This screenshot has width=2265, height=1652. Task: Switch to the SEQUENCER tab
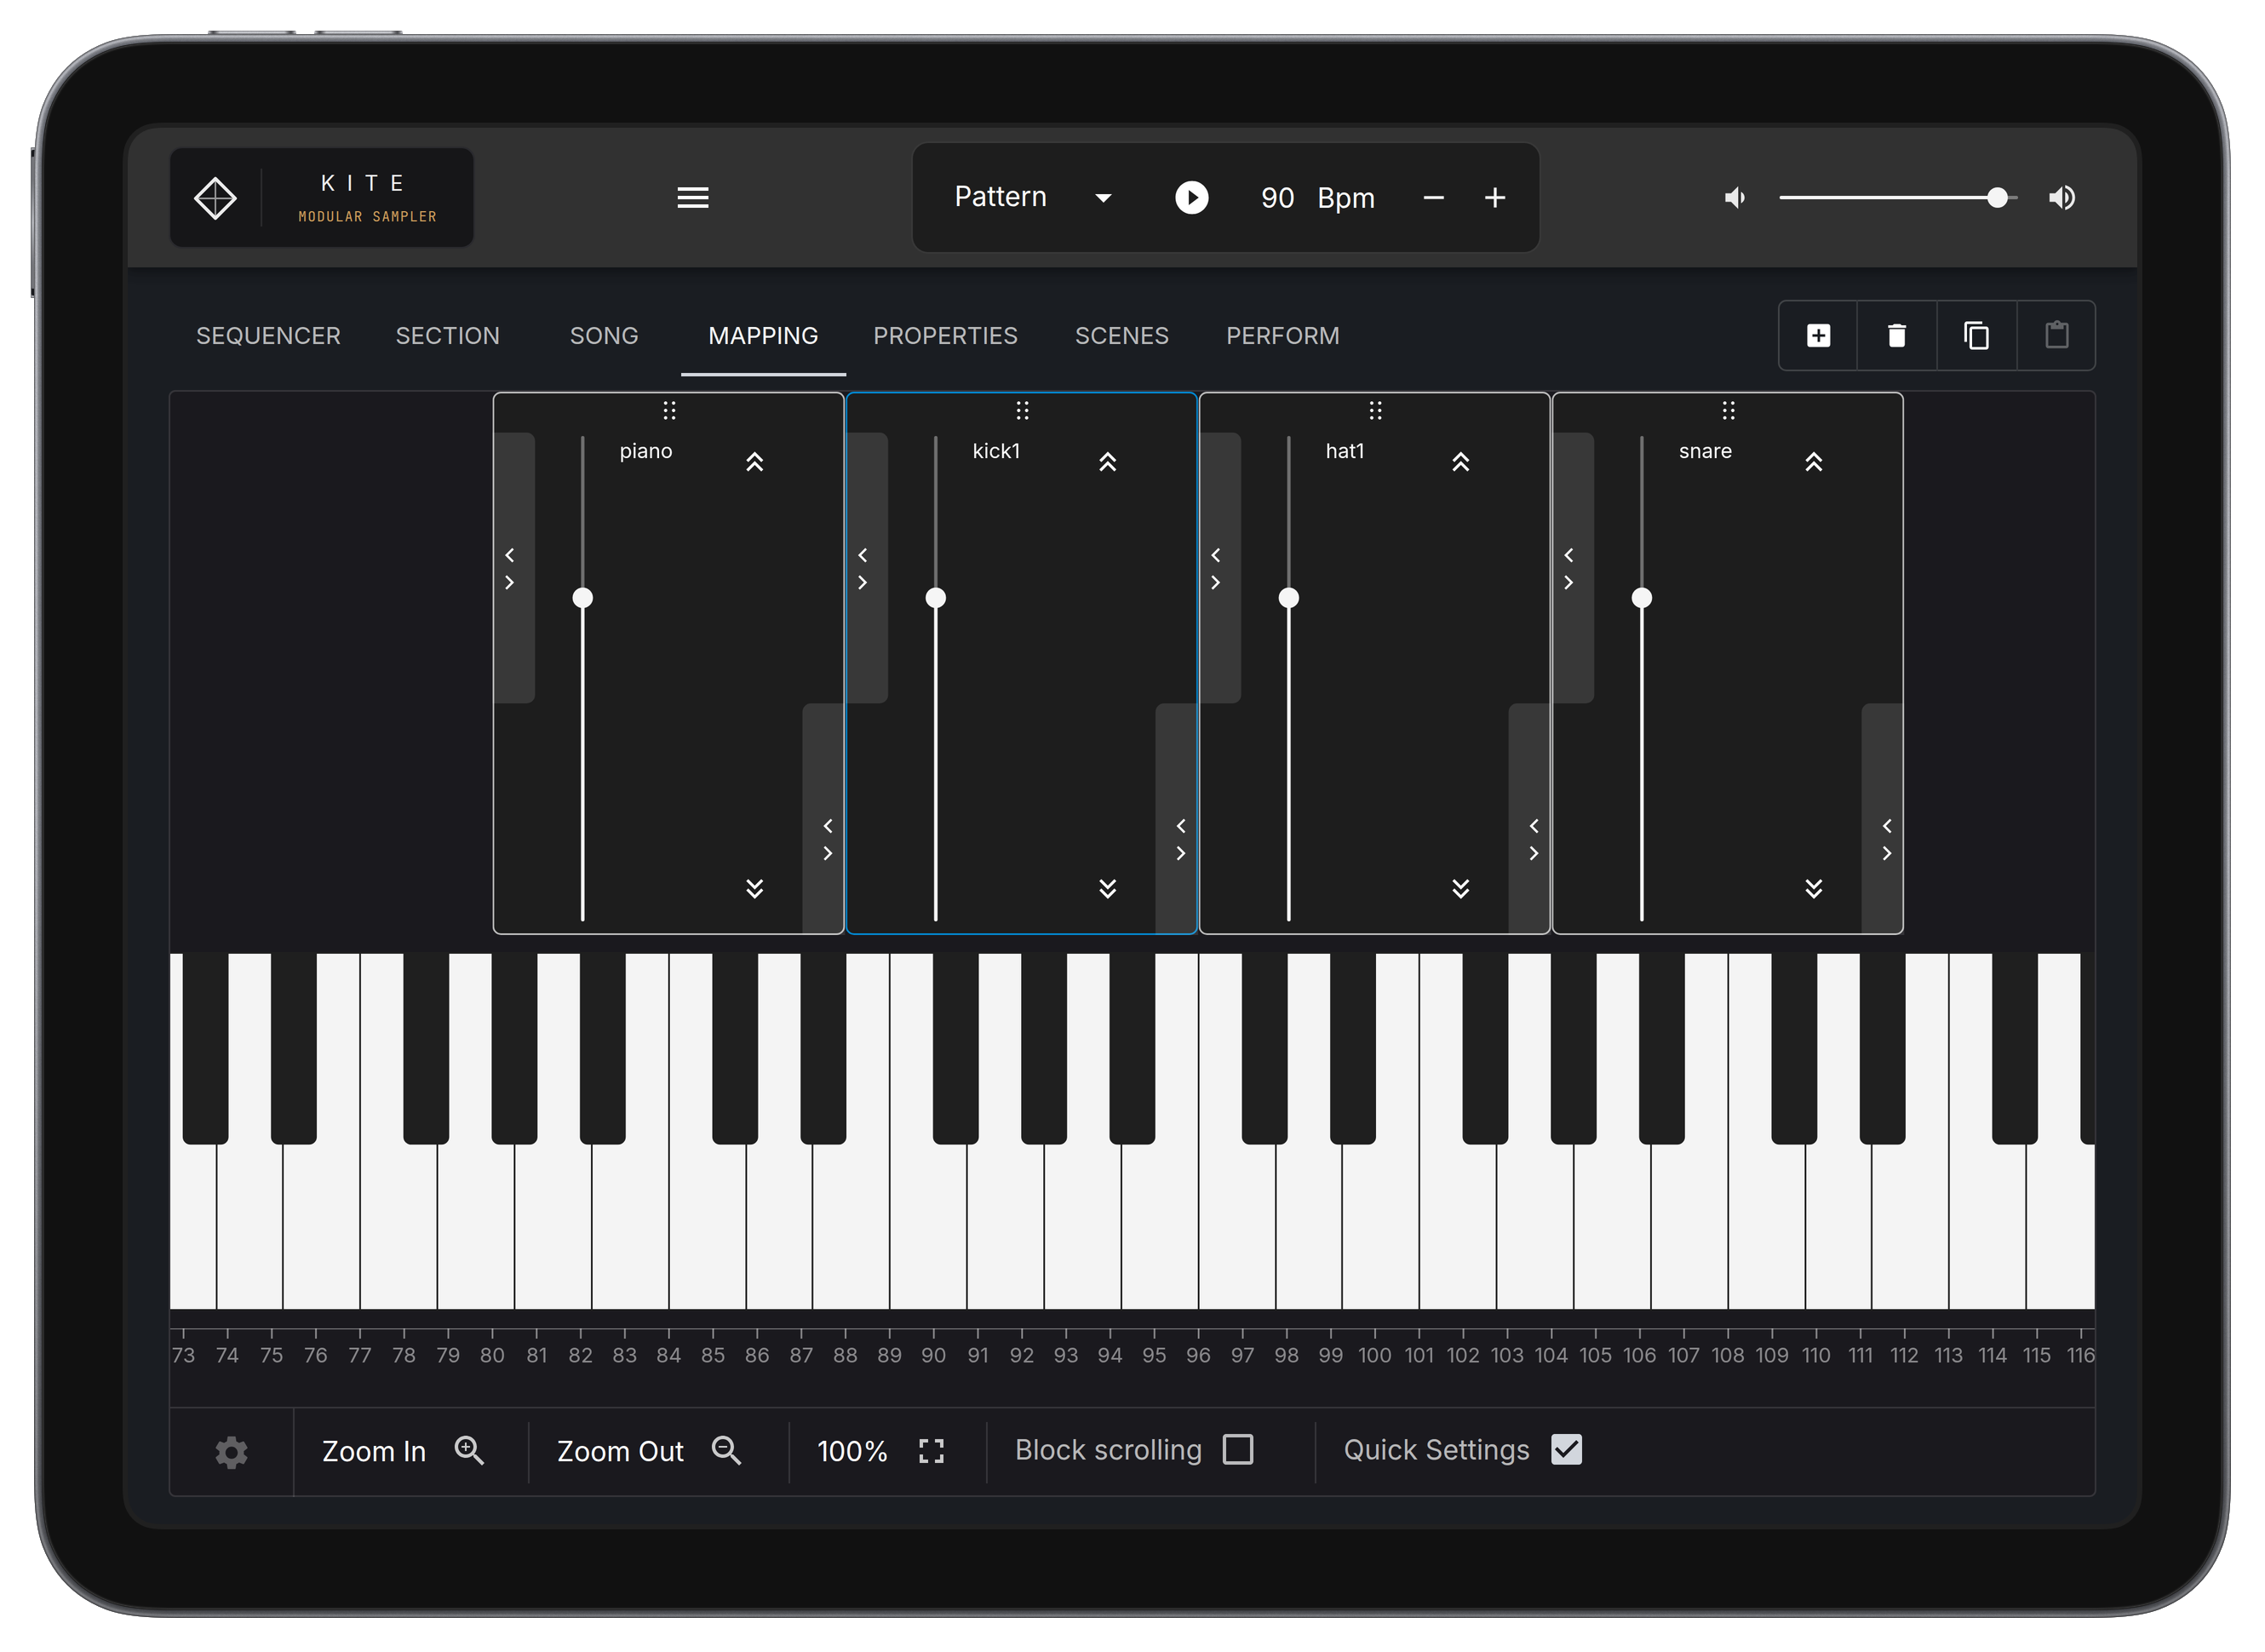[x=268, y=336]
